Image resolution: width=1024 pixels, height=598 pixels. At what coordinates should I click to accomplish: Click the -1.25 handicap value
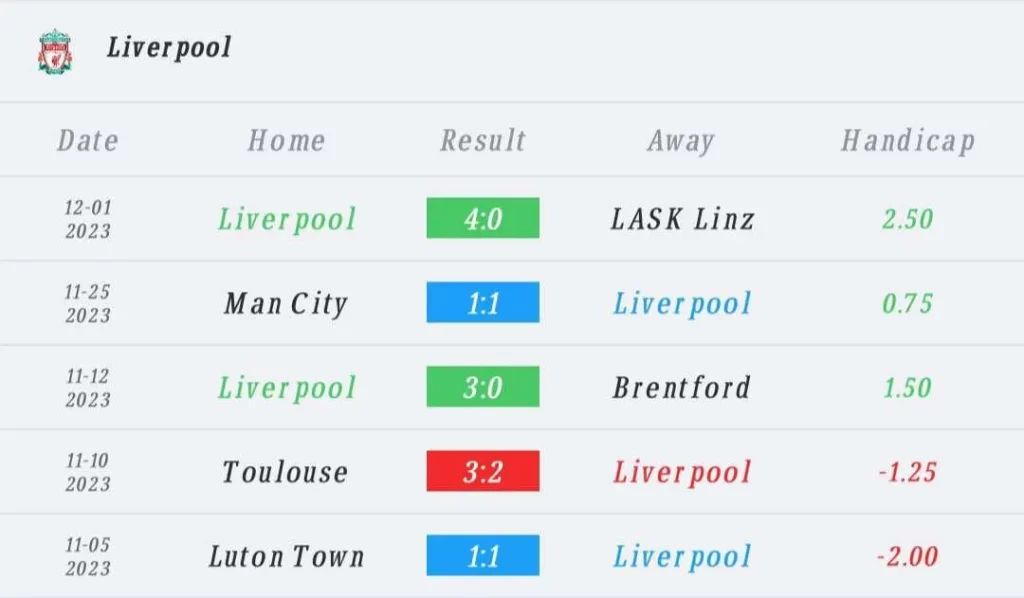tap(908, 472)
